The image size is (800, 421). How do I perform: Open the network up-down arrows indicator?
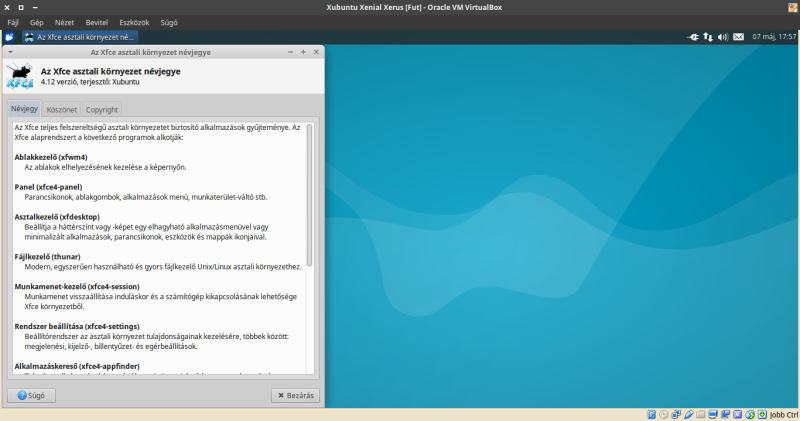708,37
